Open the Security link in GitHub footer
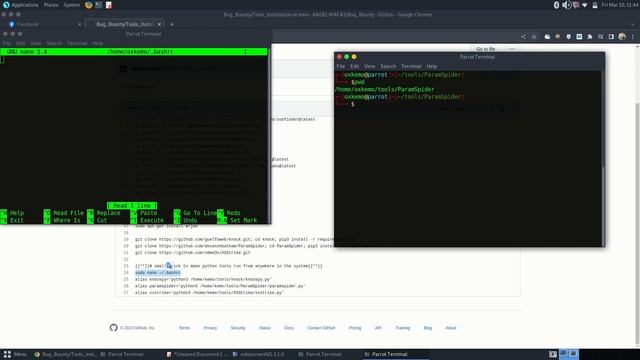Screen dimensions: 640x360 pyautogui.click(x=238, y=328)
